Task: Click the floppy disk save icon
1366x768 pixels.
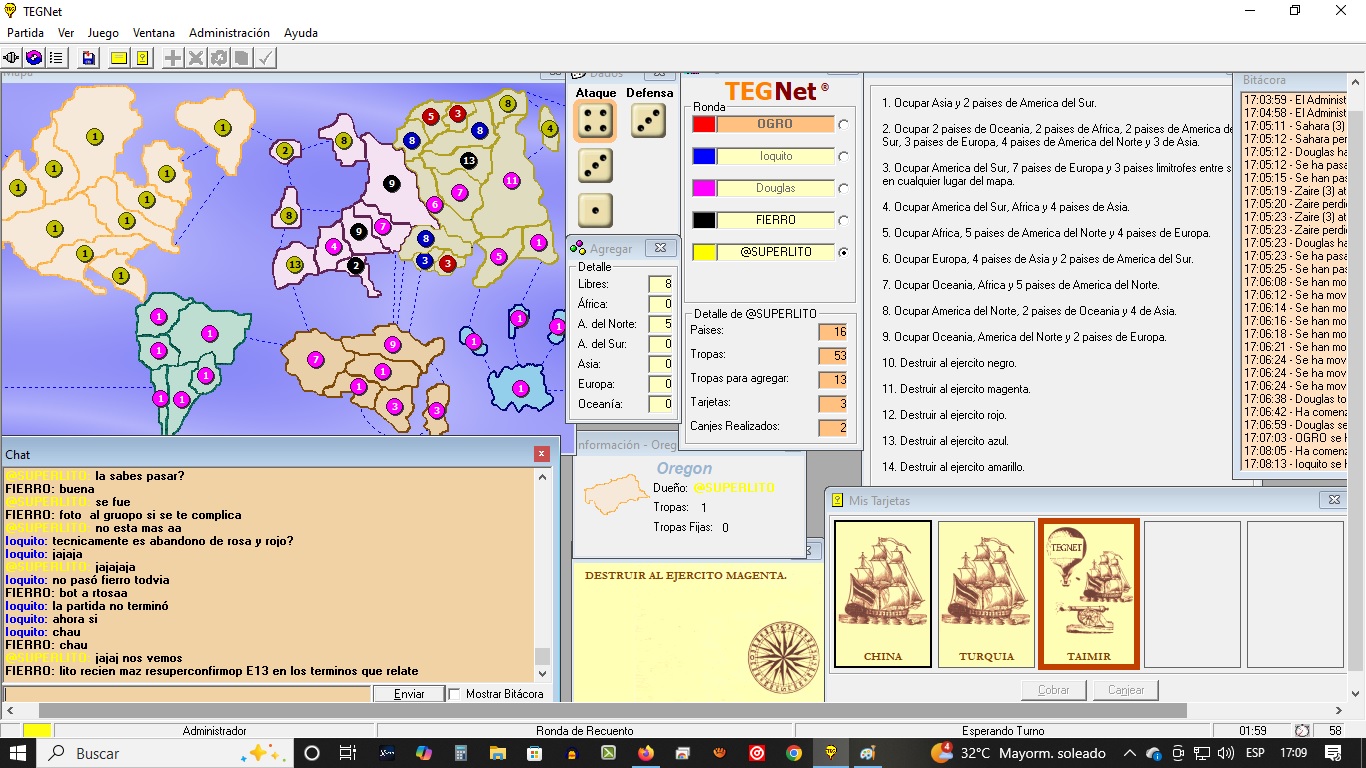Action: (89, 58)
